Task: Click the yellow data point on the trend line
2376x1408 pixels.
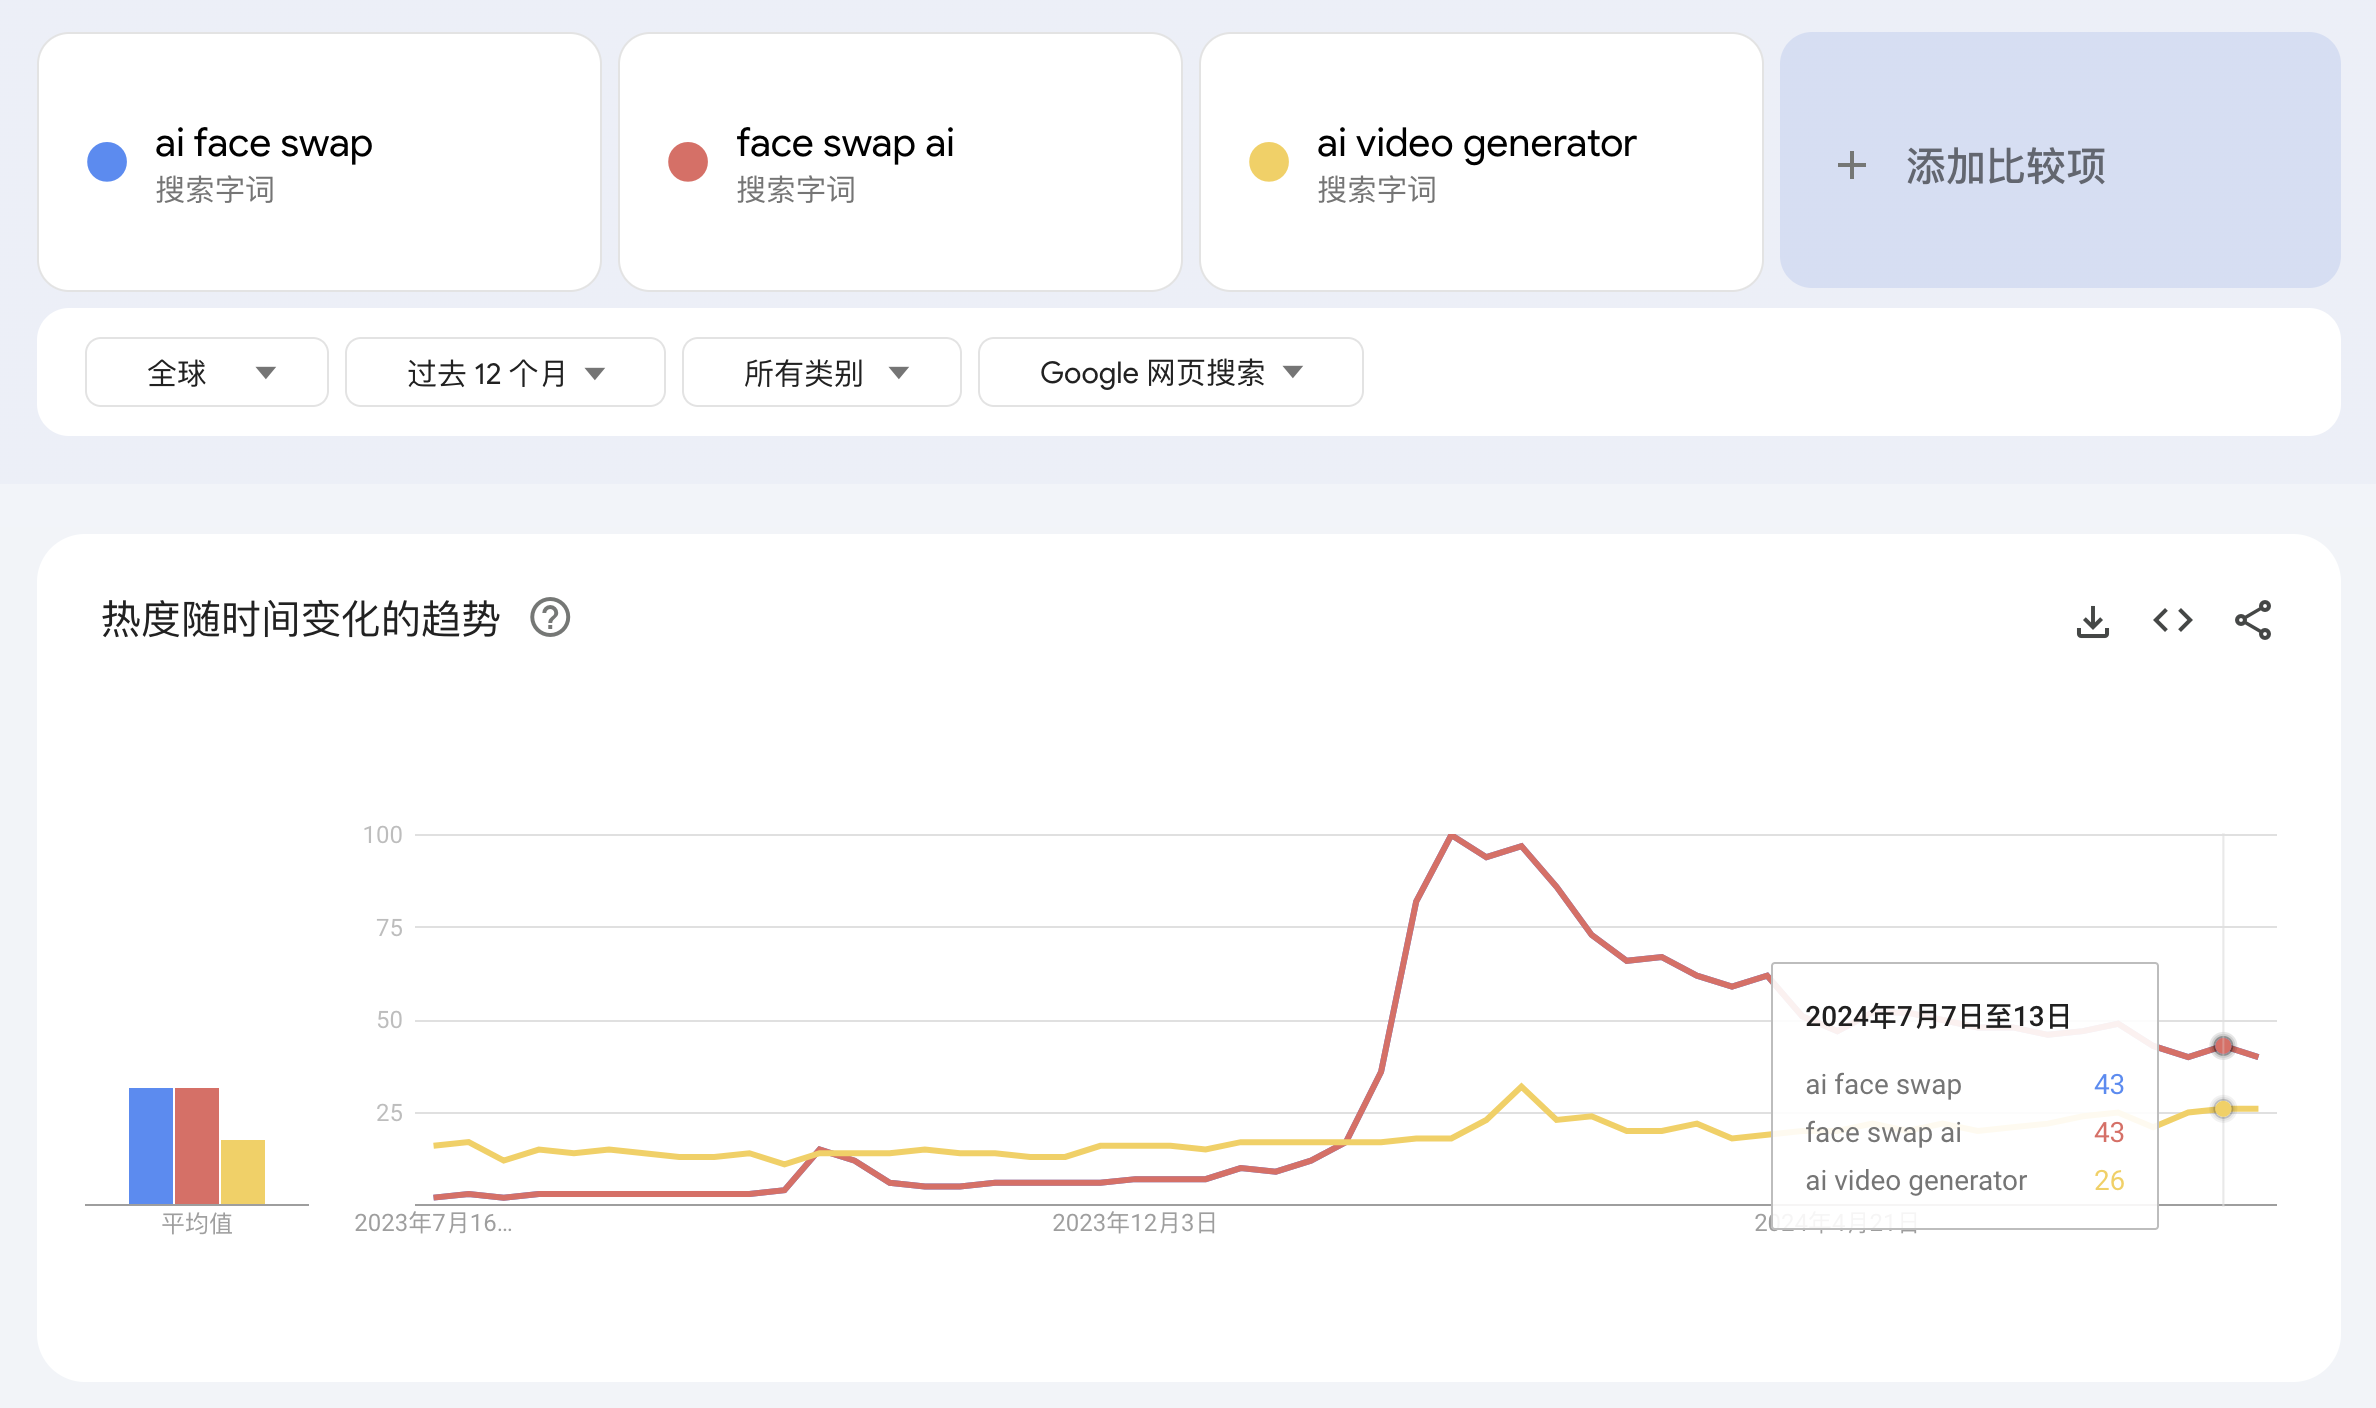Action: [x=2223, y=1109]
